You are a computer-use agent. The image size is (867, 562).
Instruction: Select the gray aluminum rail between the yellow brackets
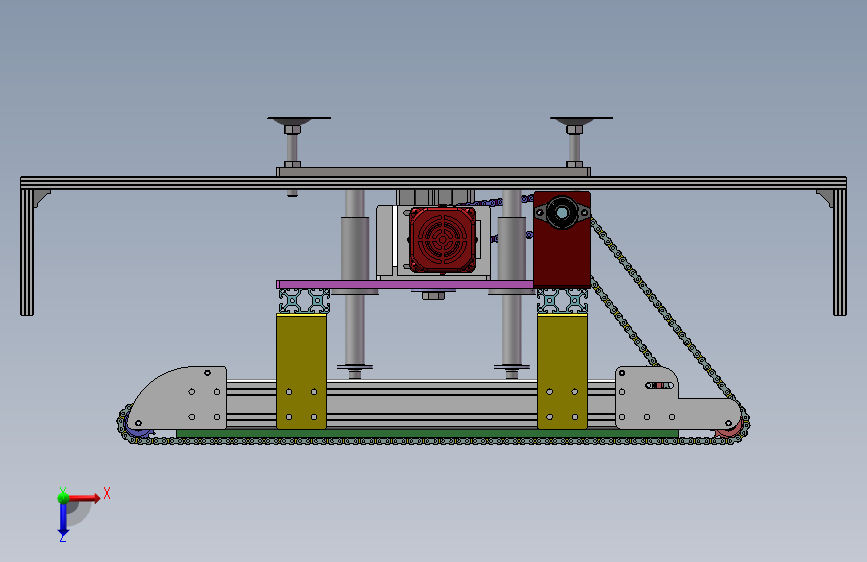432,405
